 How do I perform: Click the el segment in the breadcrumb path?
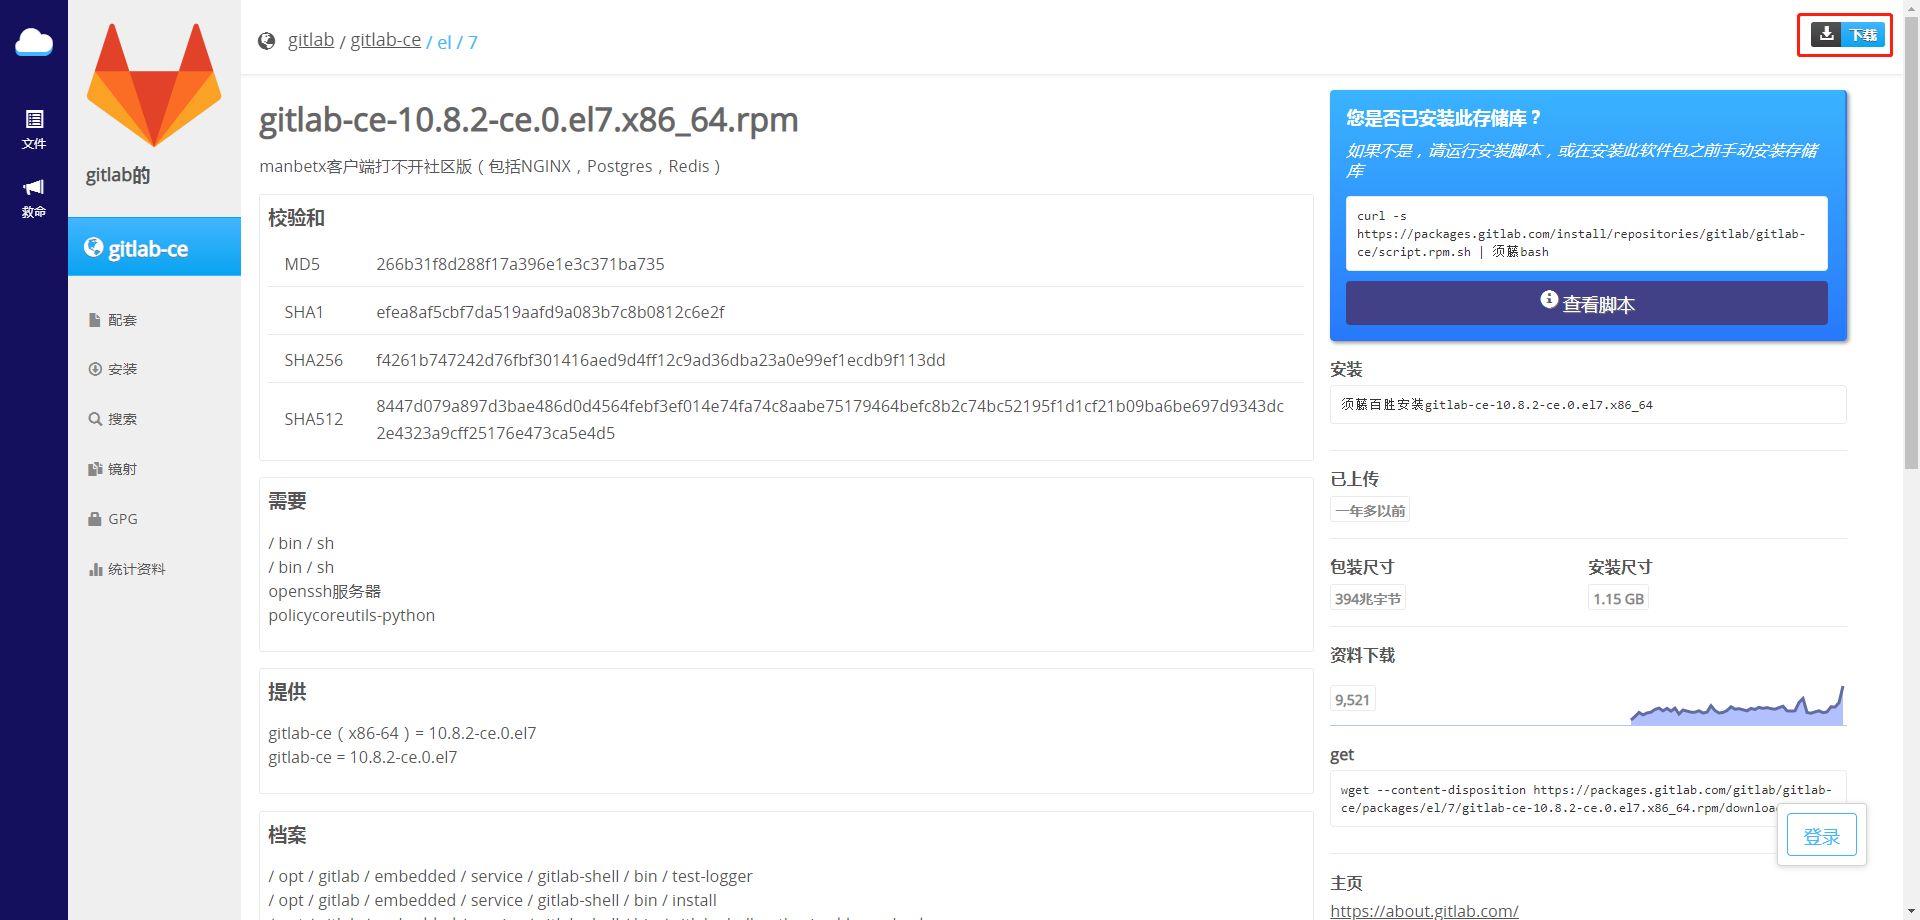(444, 43)
